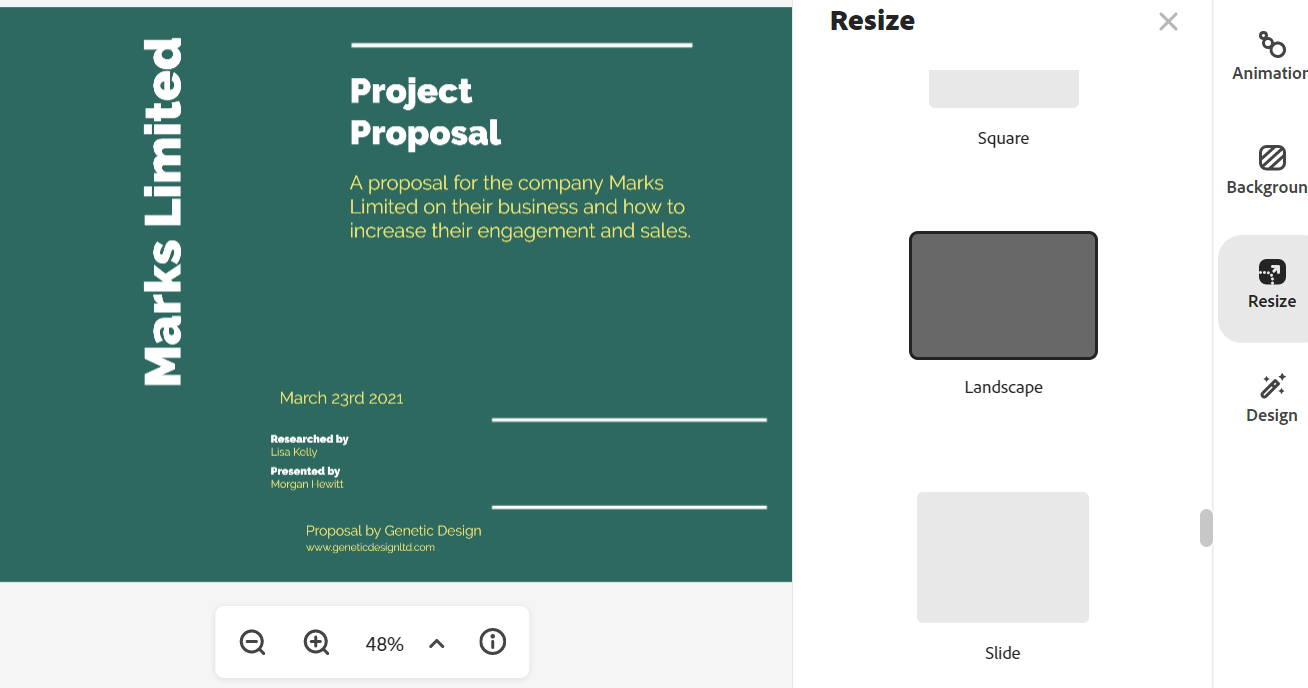Choose the Landscape size thumbnail
The image size is (1308, 688).
(x=1003, y=295)
